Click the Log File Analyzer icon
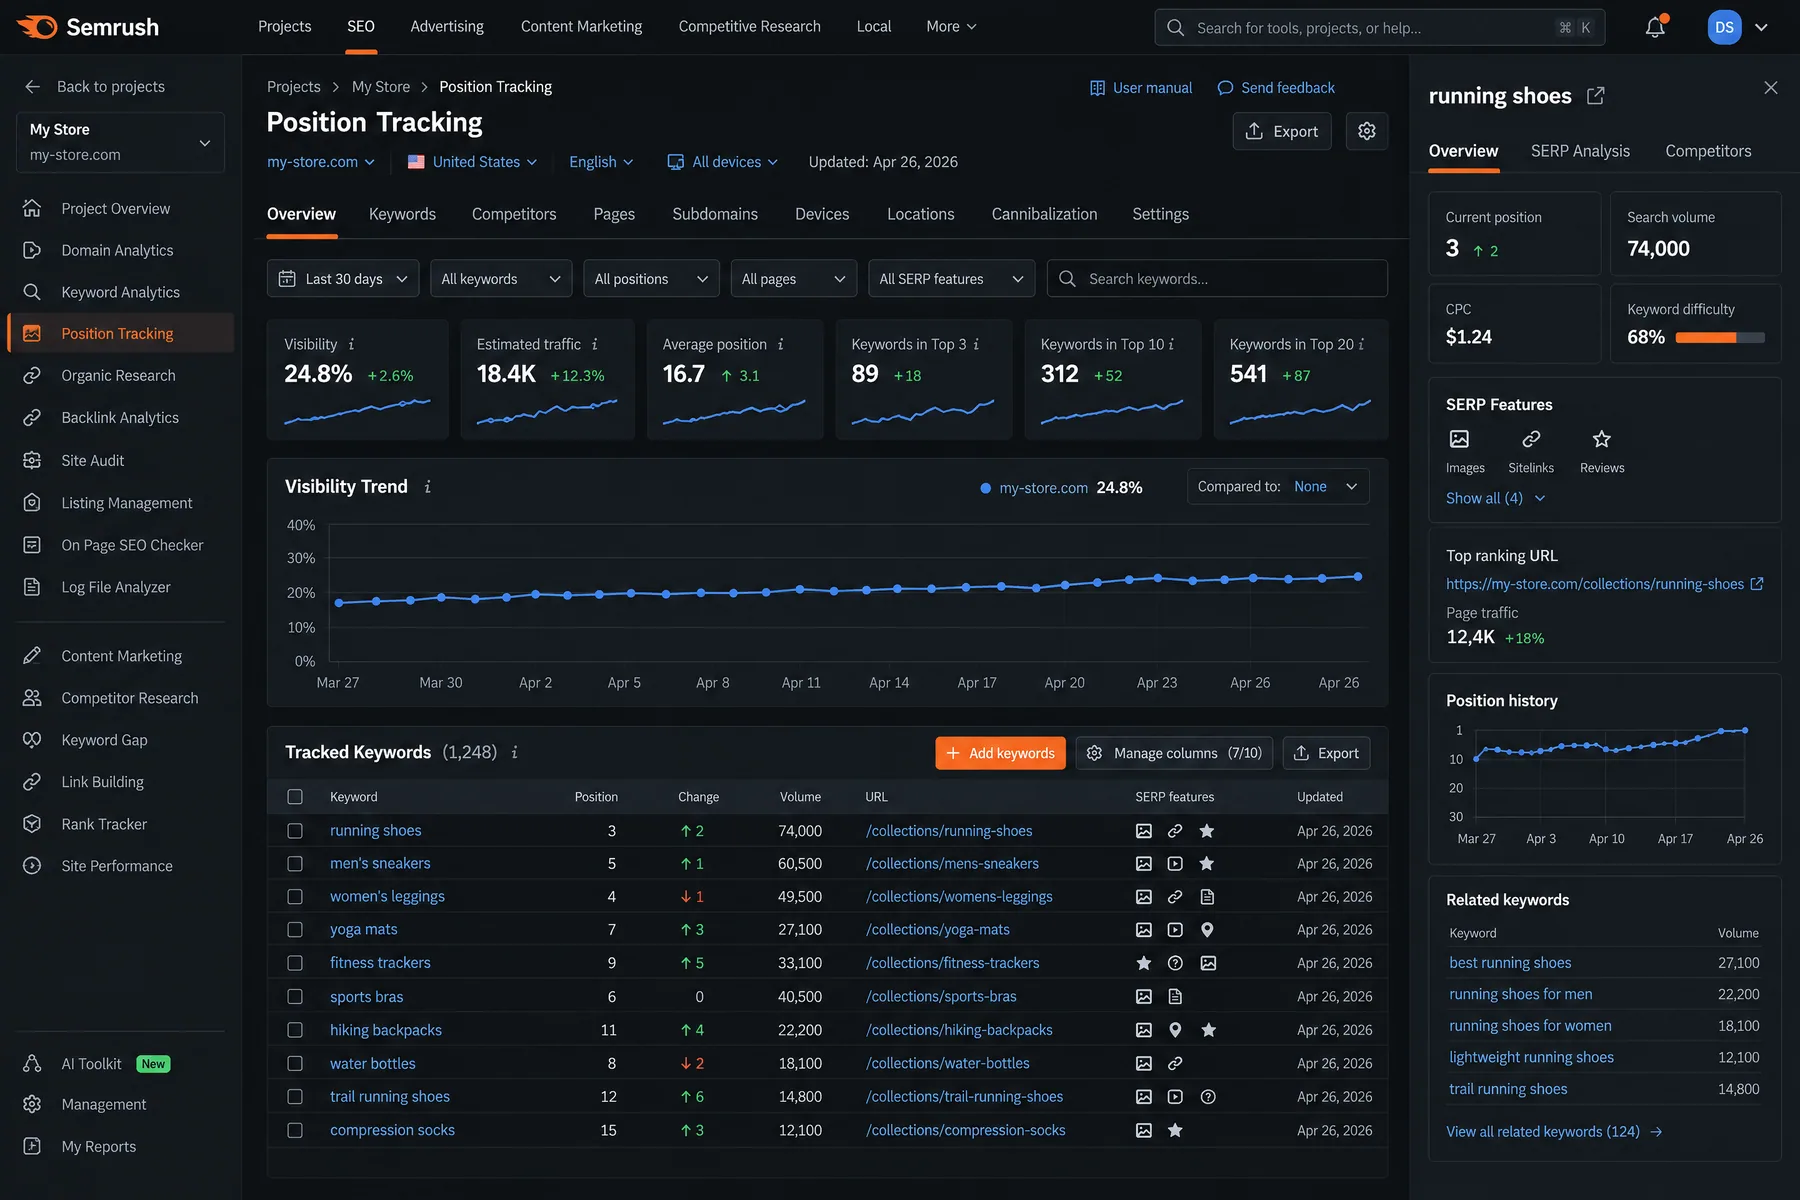The height and width of the screenshot is (1200, 1800). [32, 587]
